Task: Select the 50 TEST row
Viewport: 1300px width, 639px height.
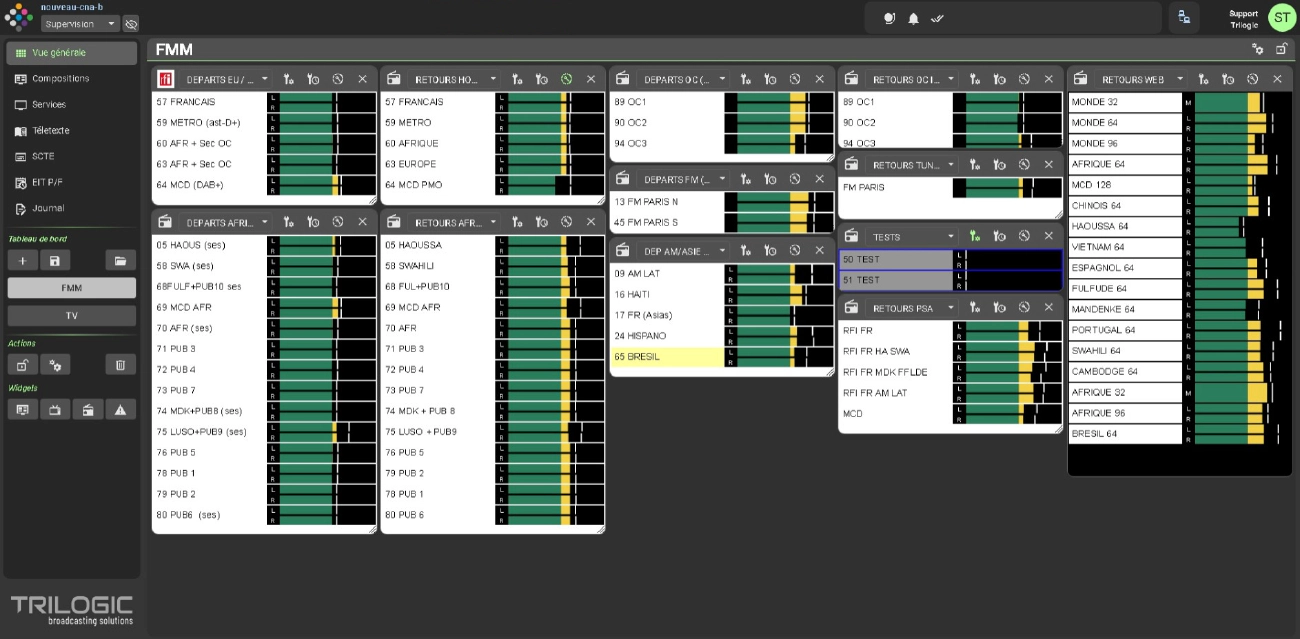Action: click(x=950, y=260)
